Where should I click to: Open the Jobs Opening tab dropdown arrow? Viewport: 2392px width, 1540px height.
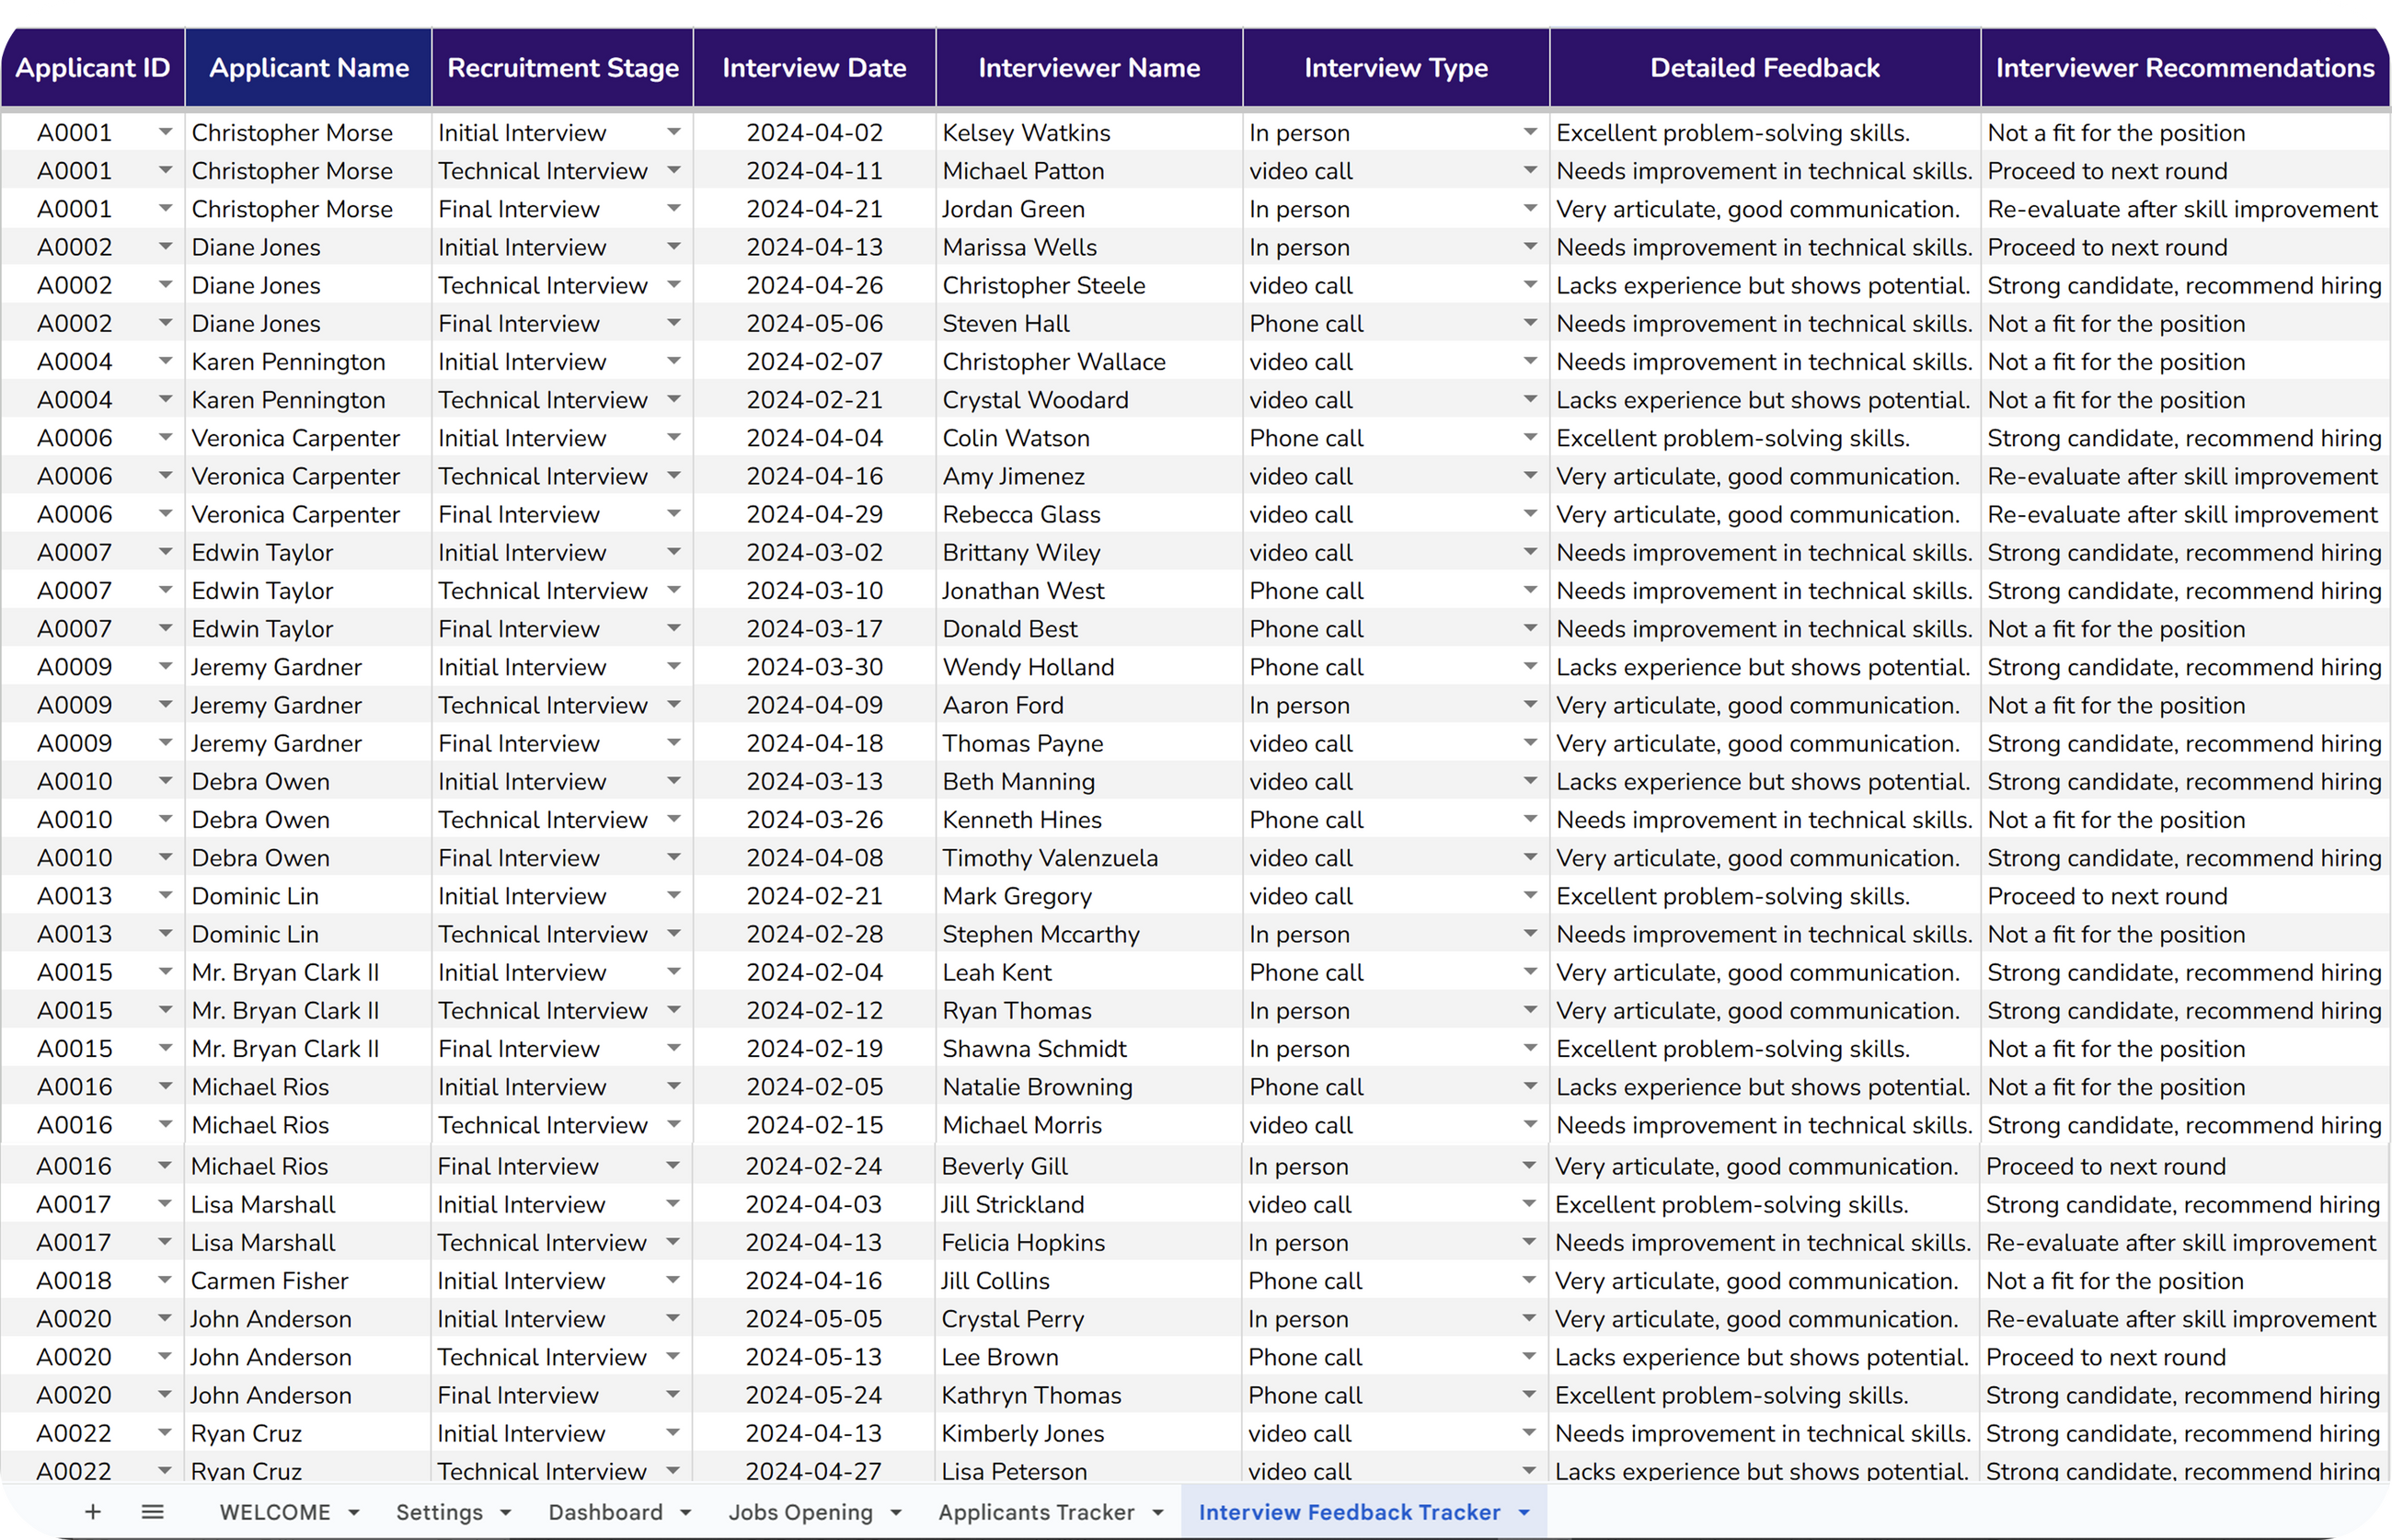tap(895, 1513)
